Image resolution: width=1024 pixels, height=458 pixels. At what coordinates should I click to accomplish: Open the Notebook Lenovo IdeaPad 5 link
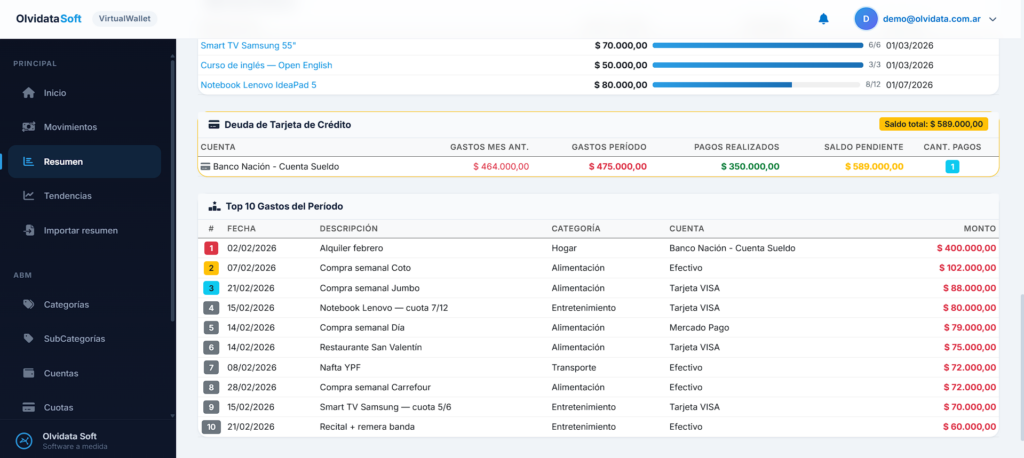(x=258, y=85)
